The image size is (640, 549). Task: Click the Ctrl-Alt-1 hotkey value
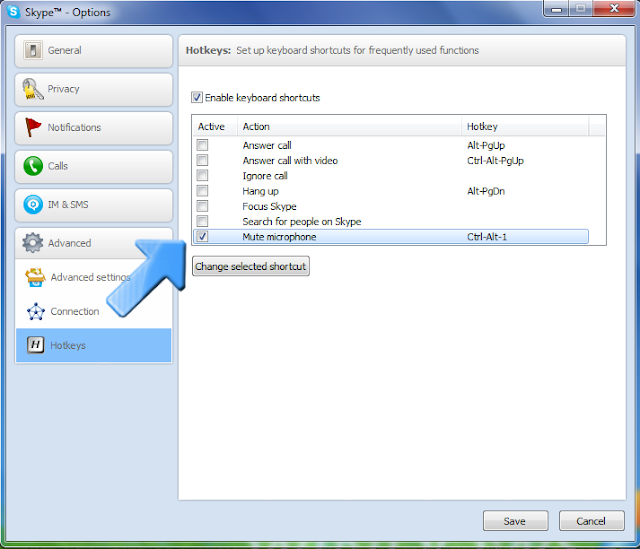click(487, 237)
